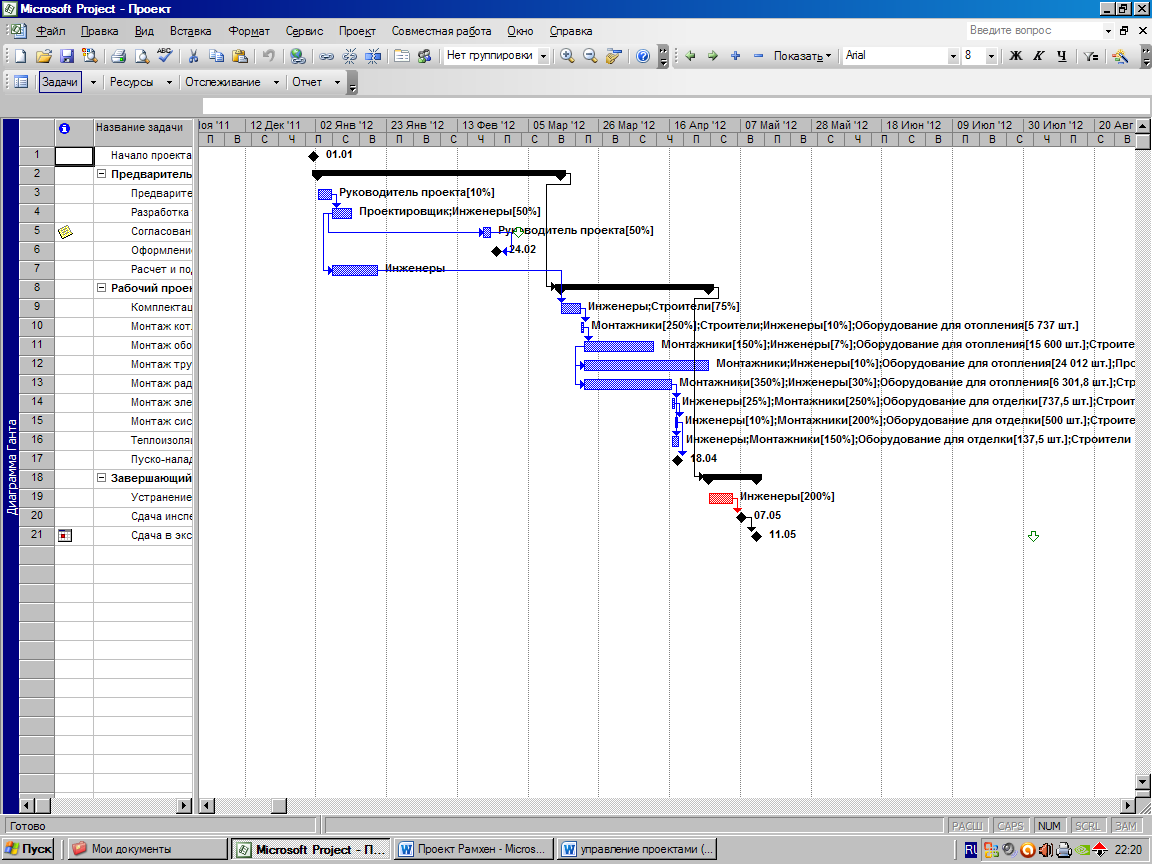
Task: Copy selection with copy icon
Action: 216,56
